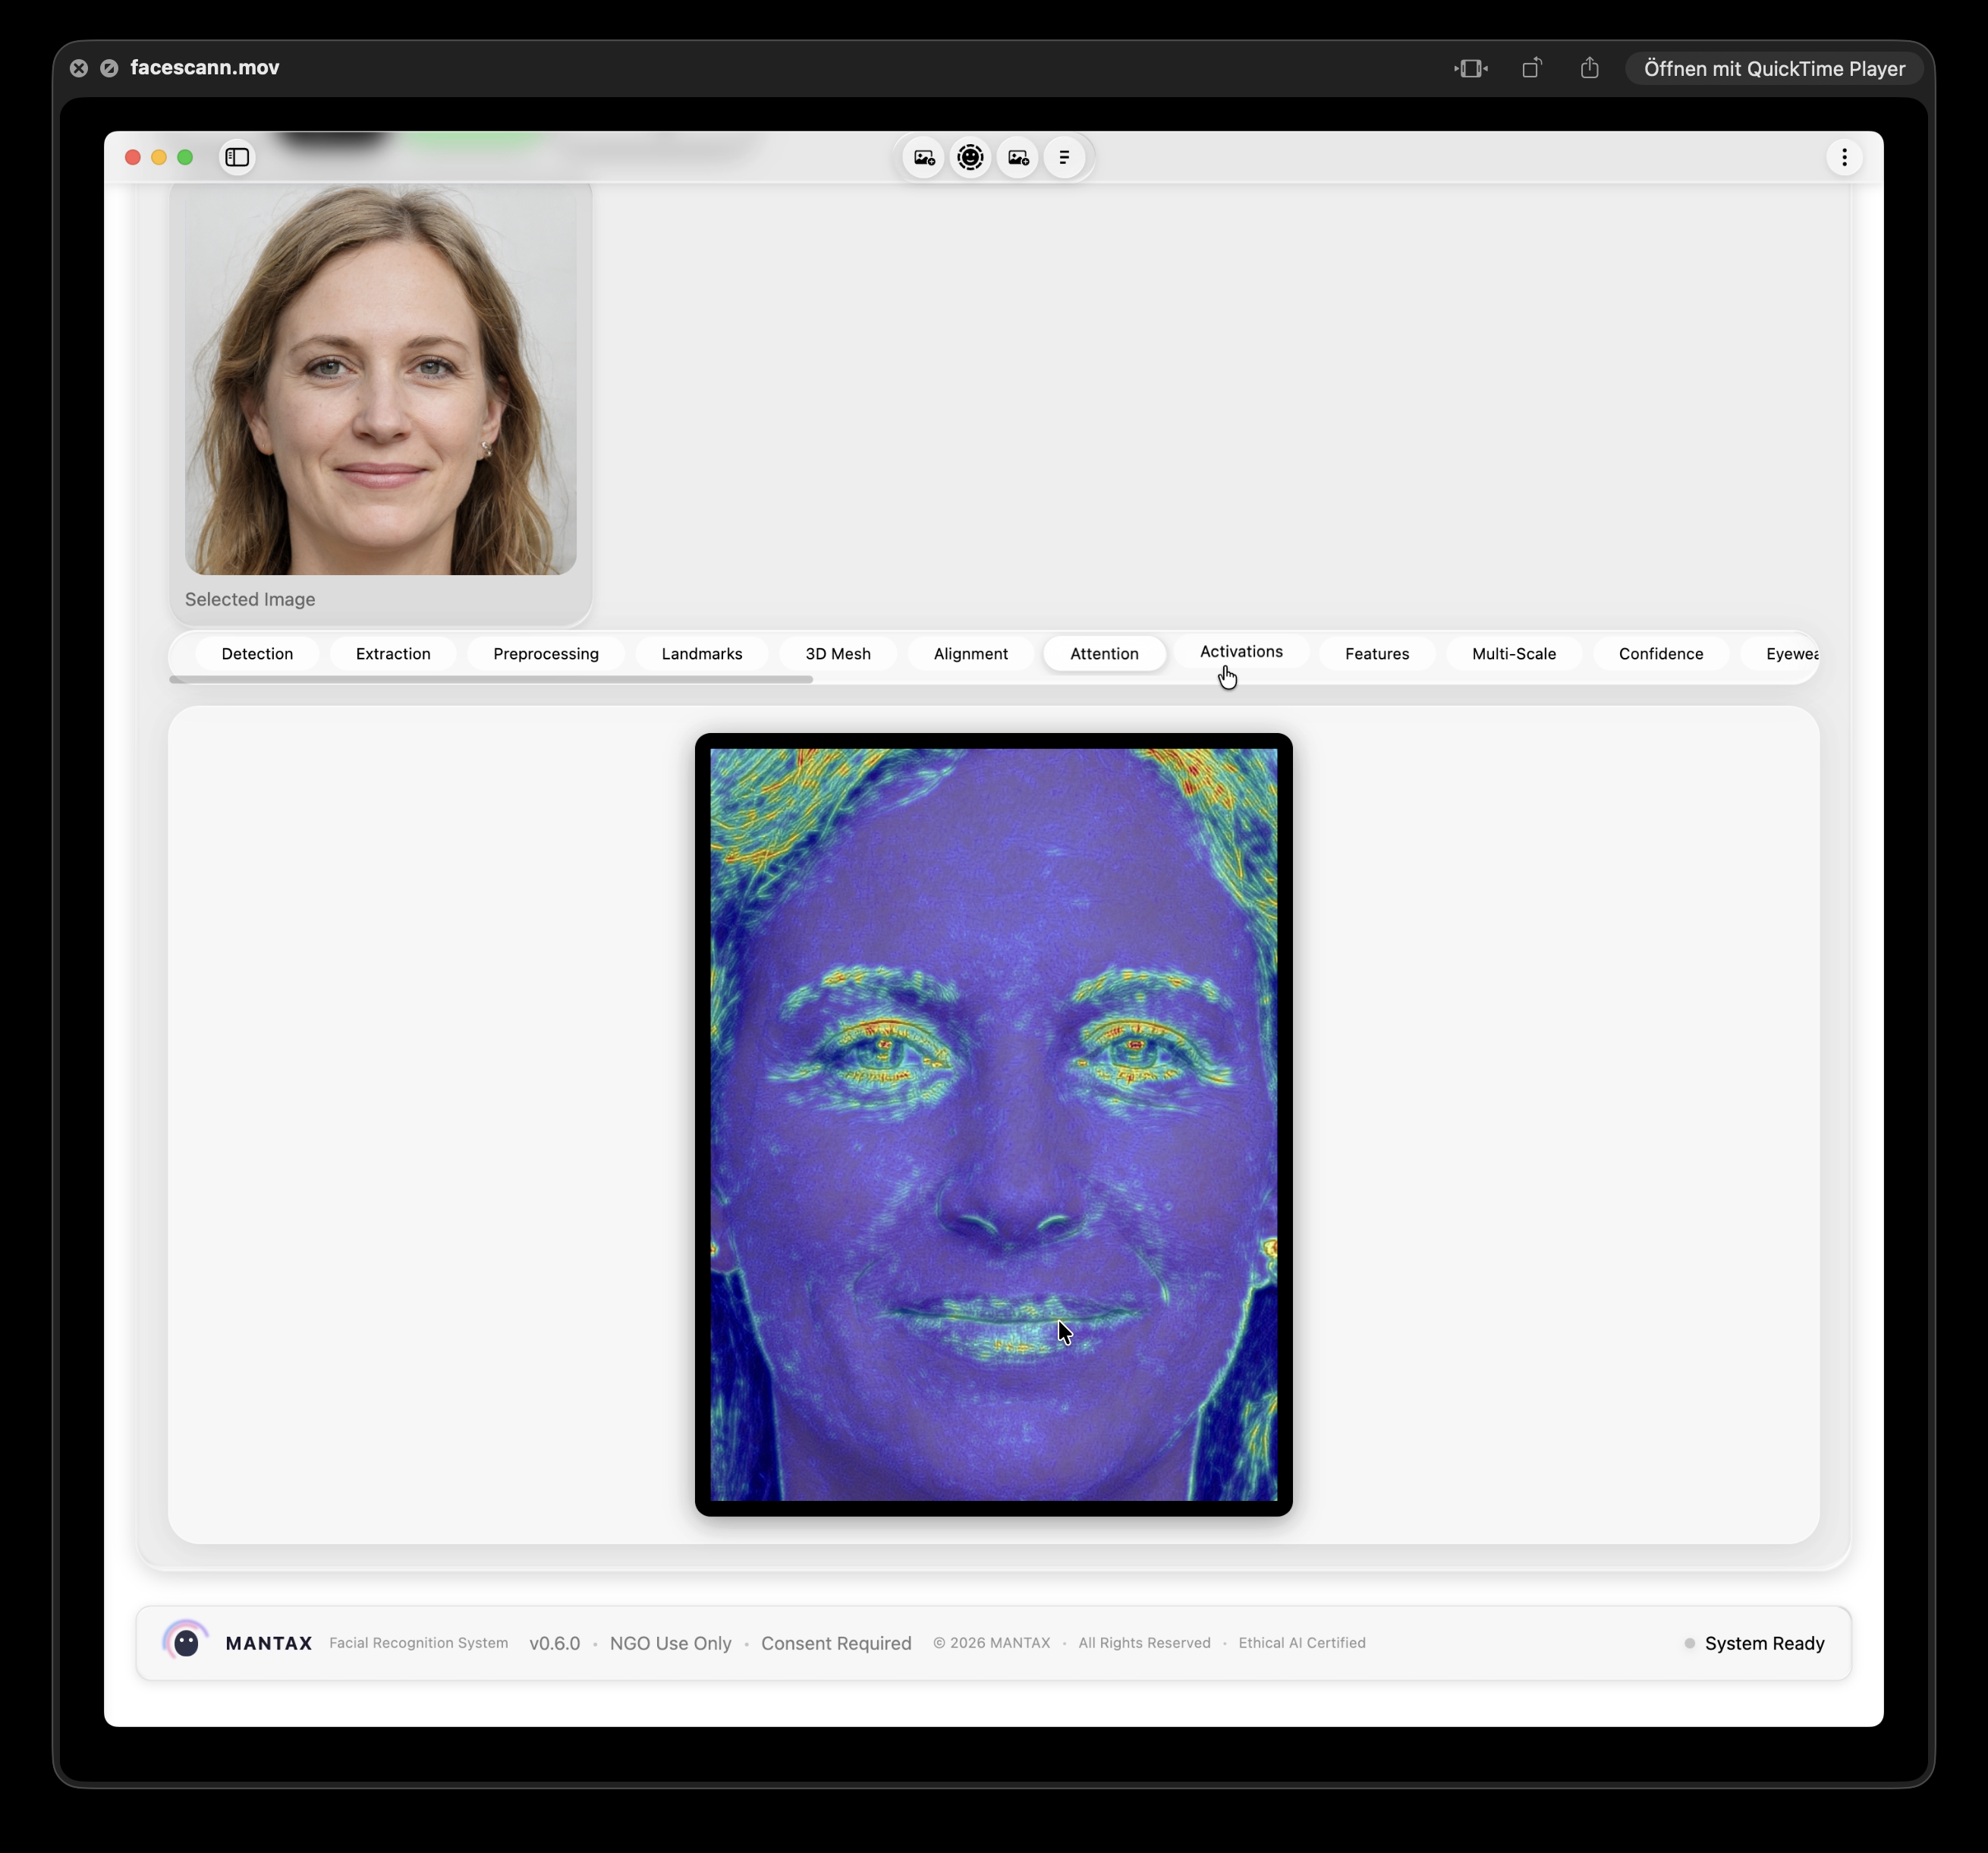Open the three-dot overflow menu

coord(1844,157)
